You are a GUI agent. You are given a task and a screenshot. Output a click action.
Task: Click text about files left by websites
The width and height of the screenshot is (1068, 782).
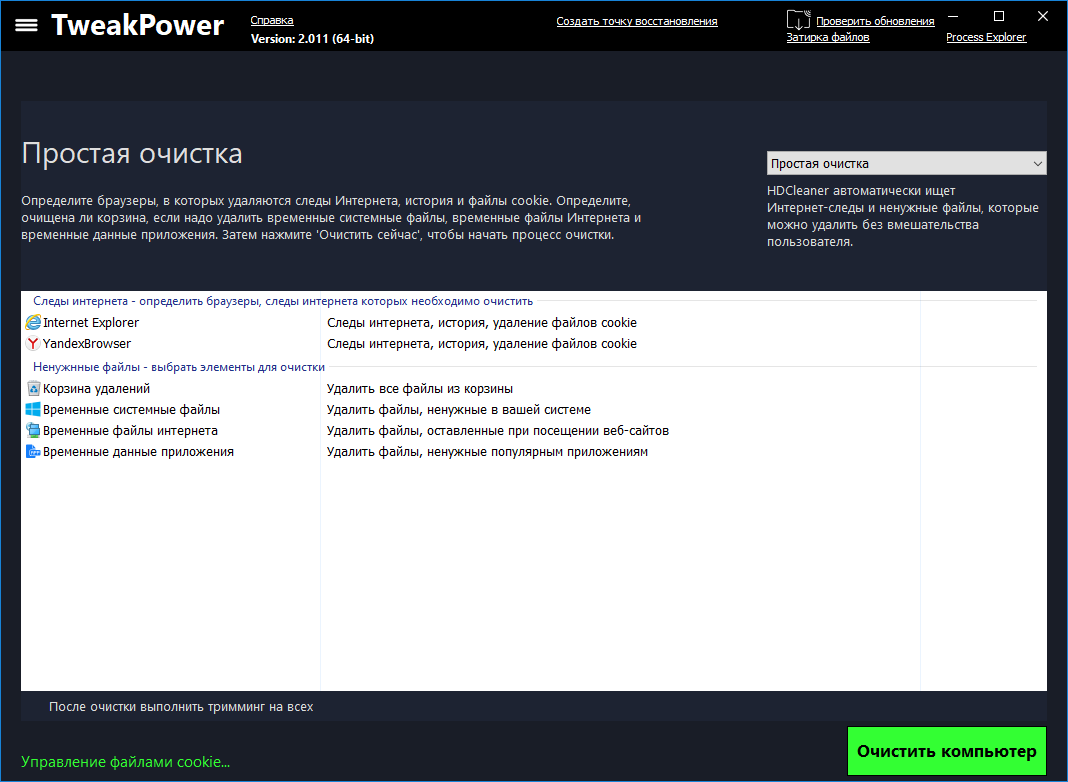(497, 431)
